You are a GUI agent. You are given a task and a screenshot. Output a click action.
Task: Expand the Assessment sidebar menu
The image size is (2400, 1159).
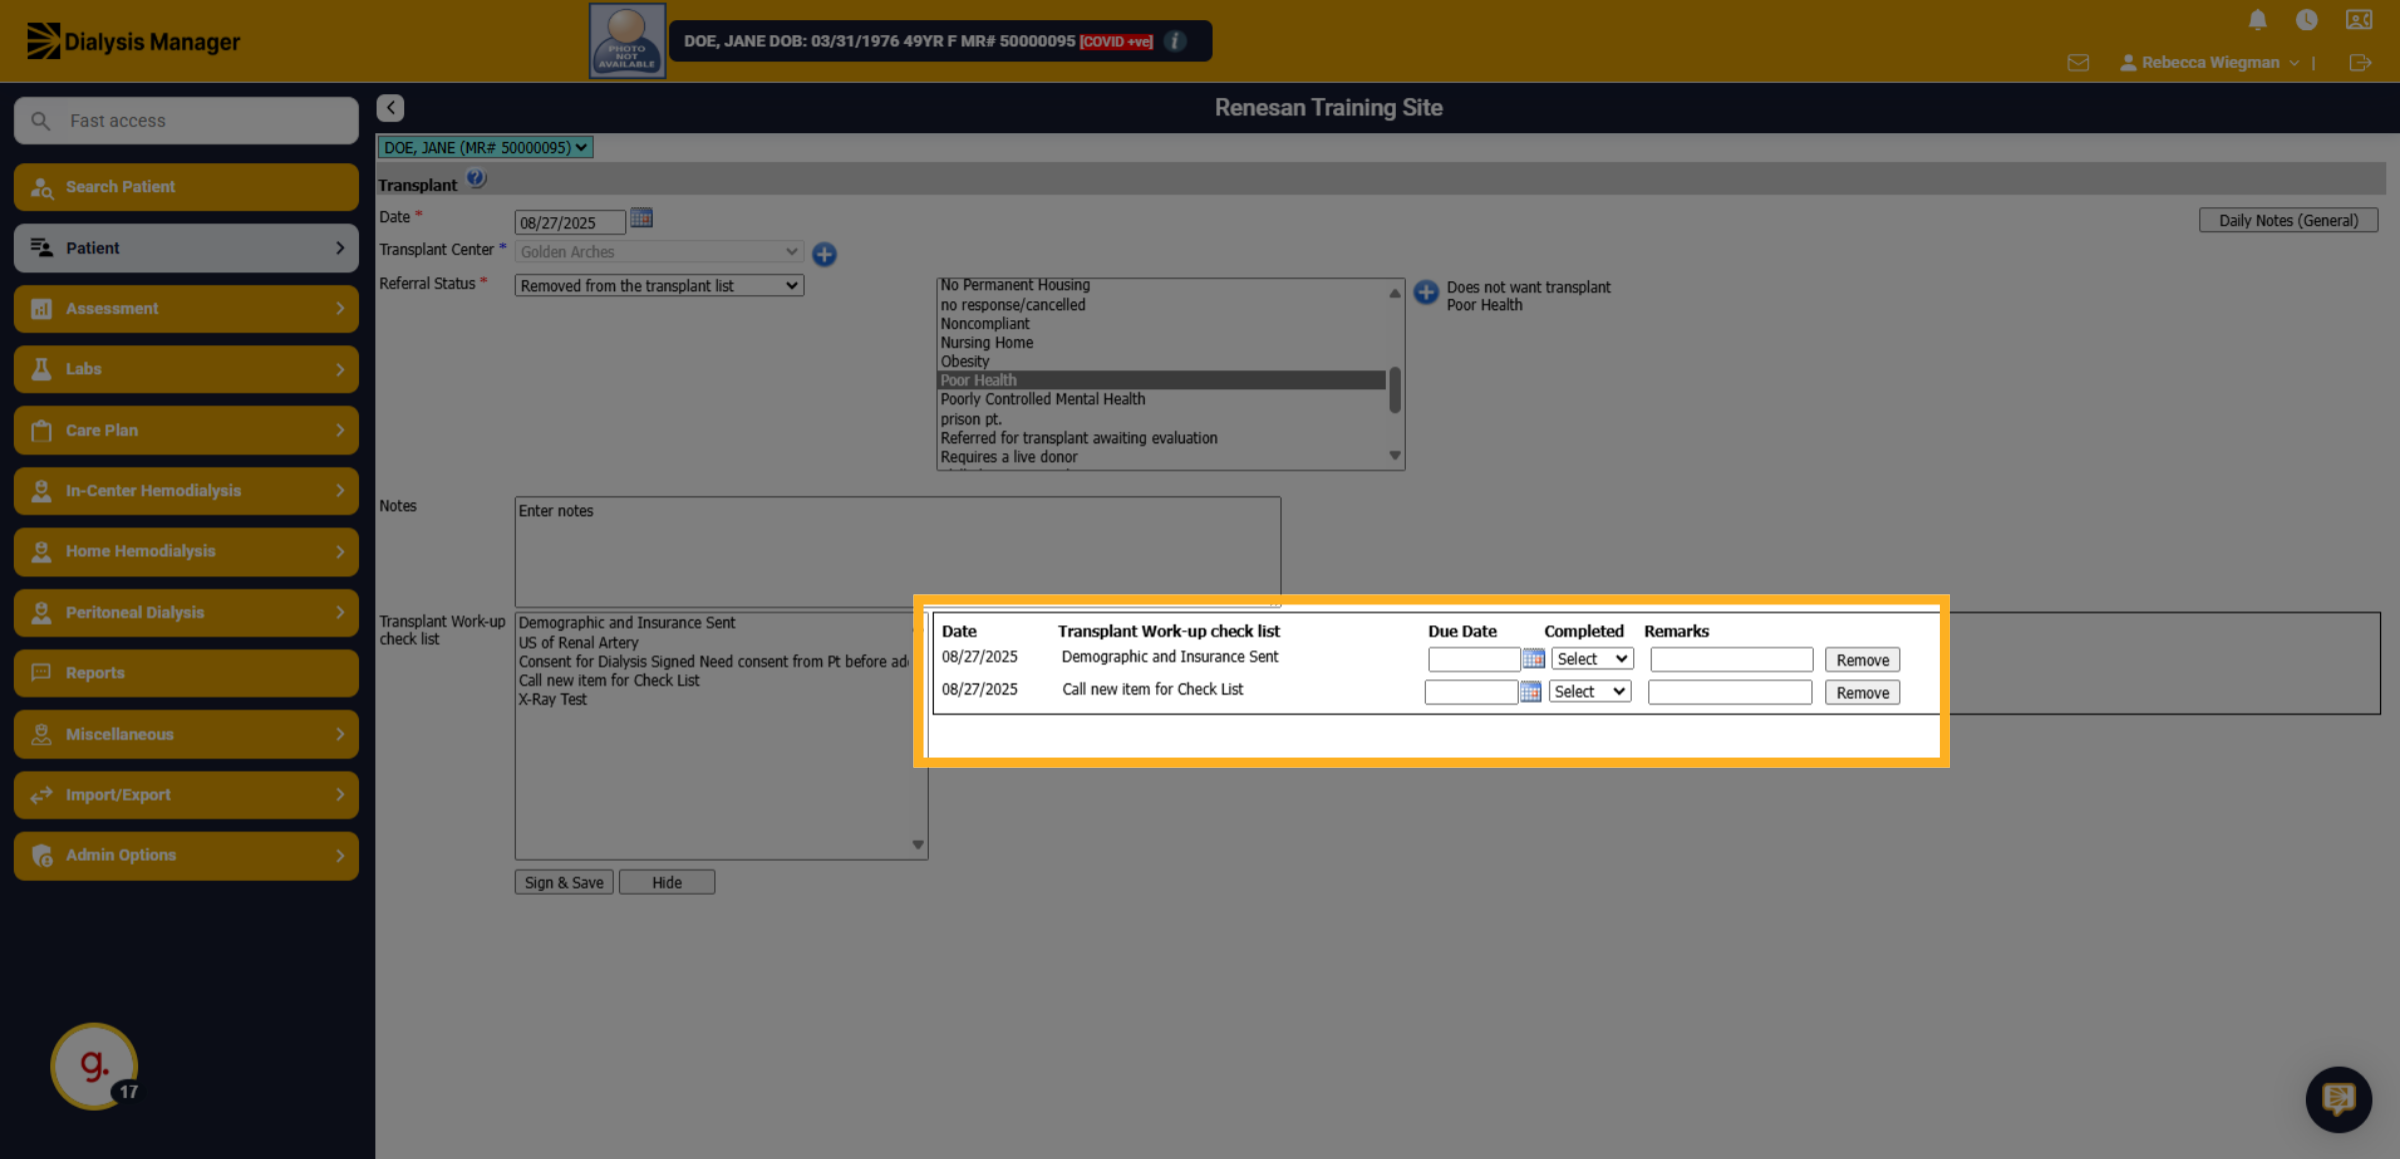point(186,309)
